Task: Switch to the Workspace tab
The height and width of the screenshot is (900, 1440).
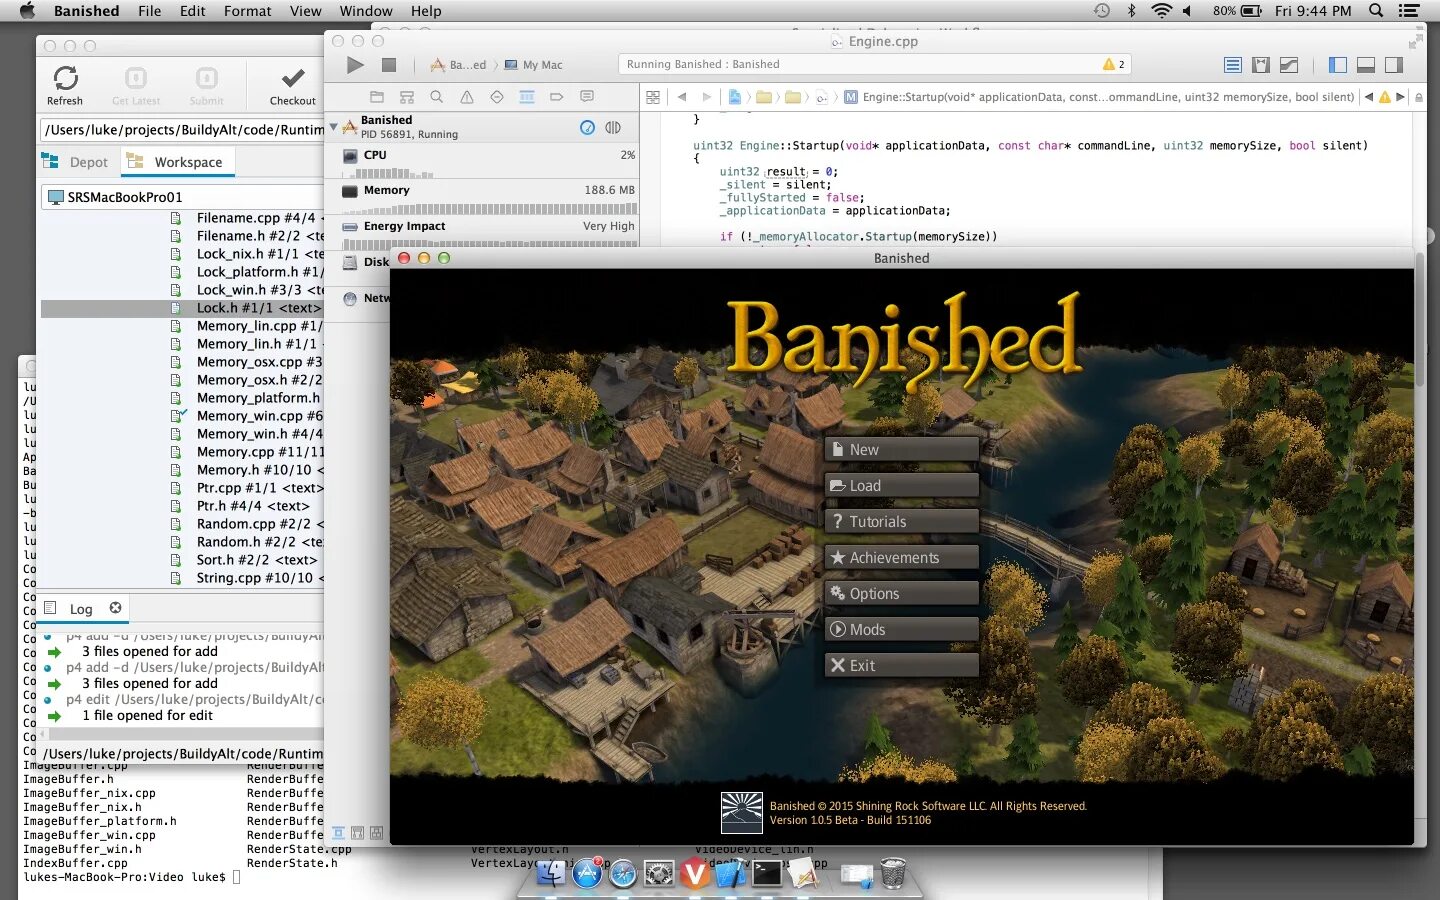Action: click(x=177, y=162)
